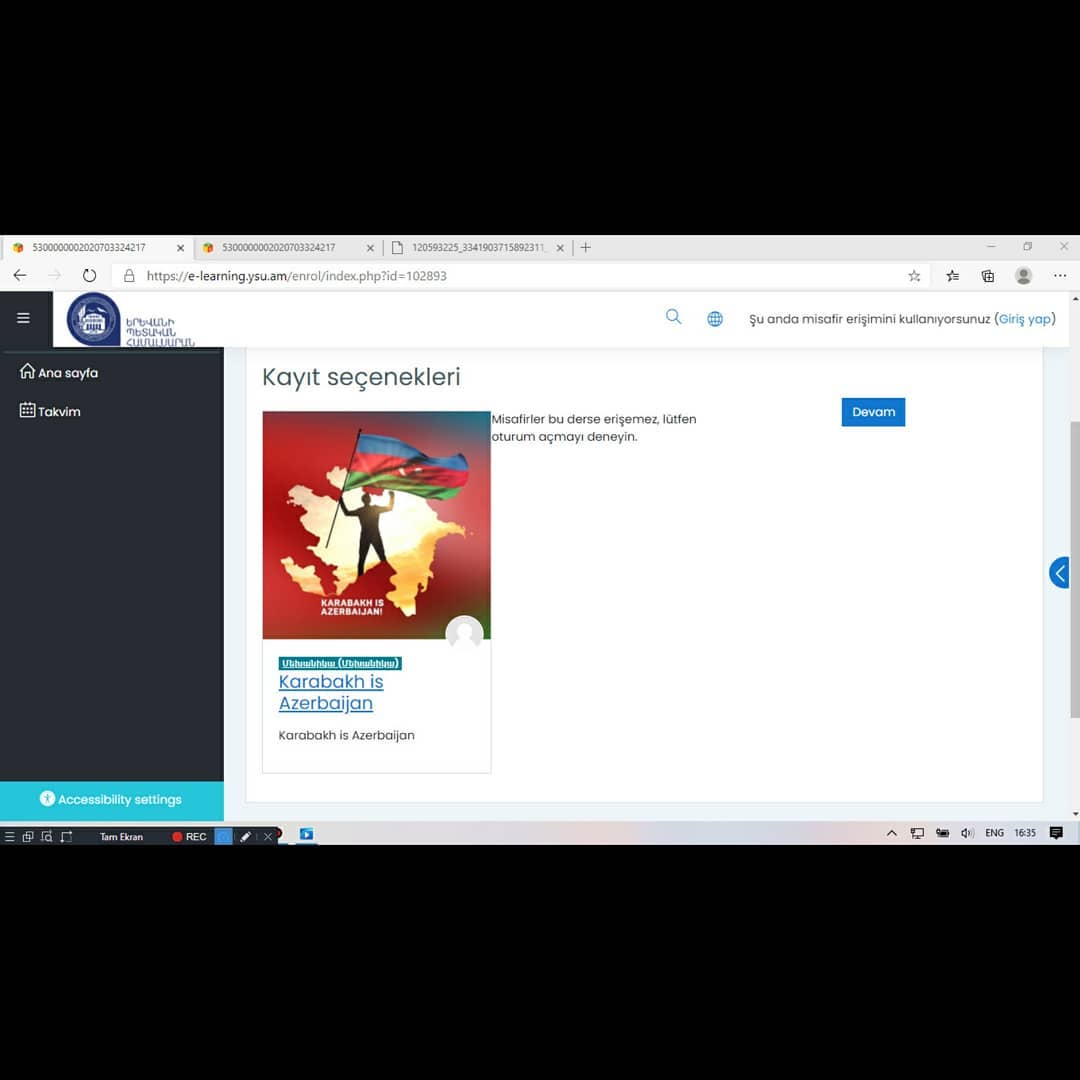Open clock showing 16:35
Screen dimensions: 1080x1080
[x=1025, y=833]
